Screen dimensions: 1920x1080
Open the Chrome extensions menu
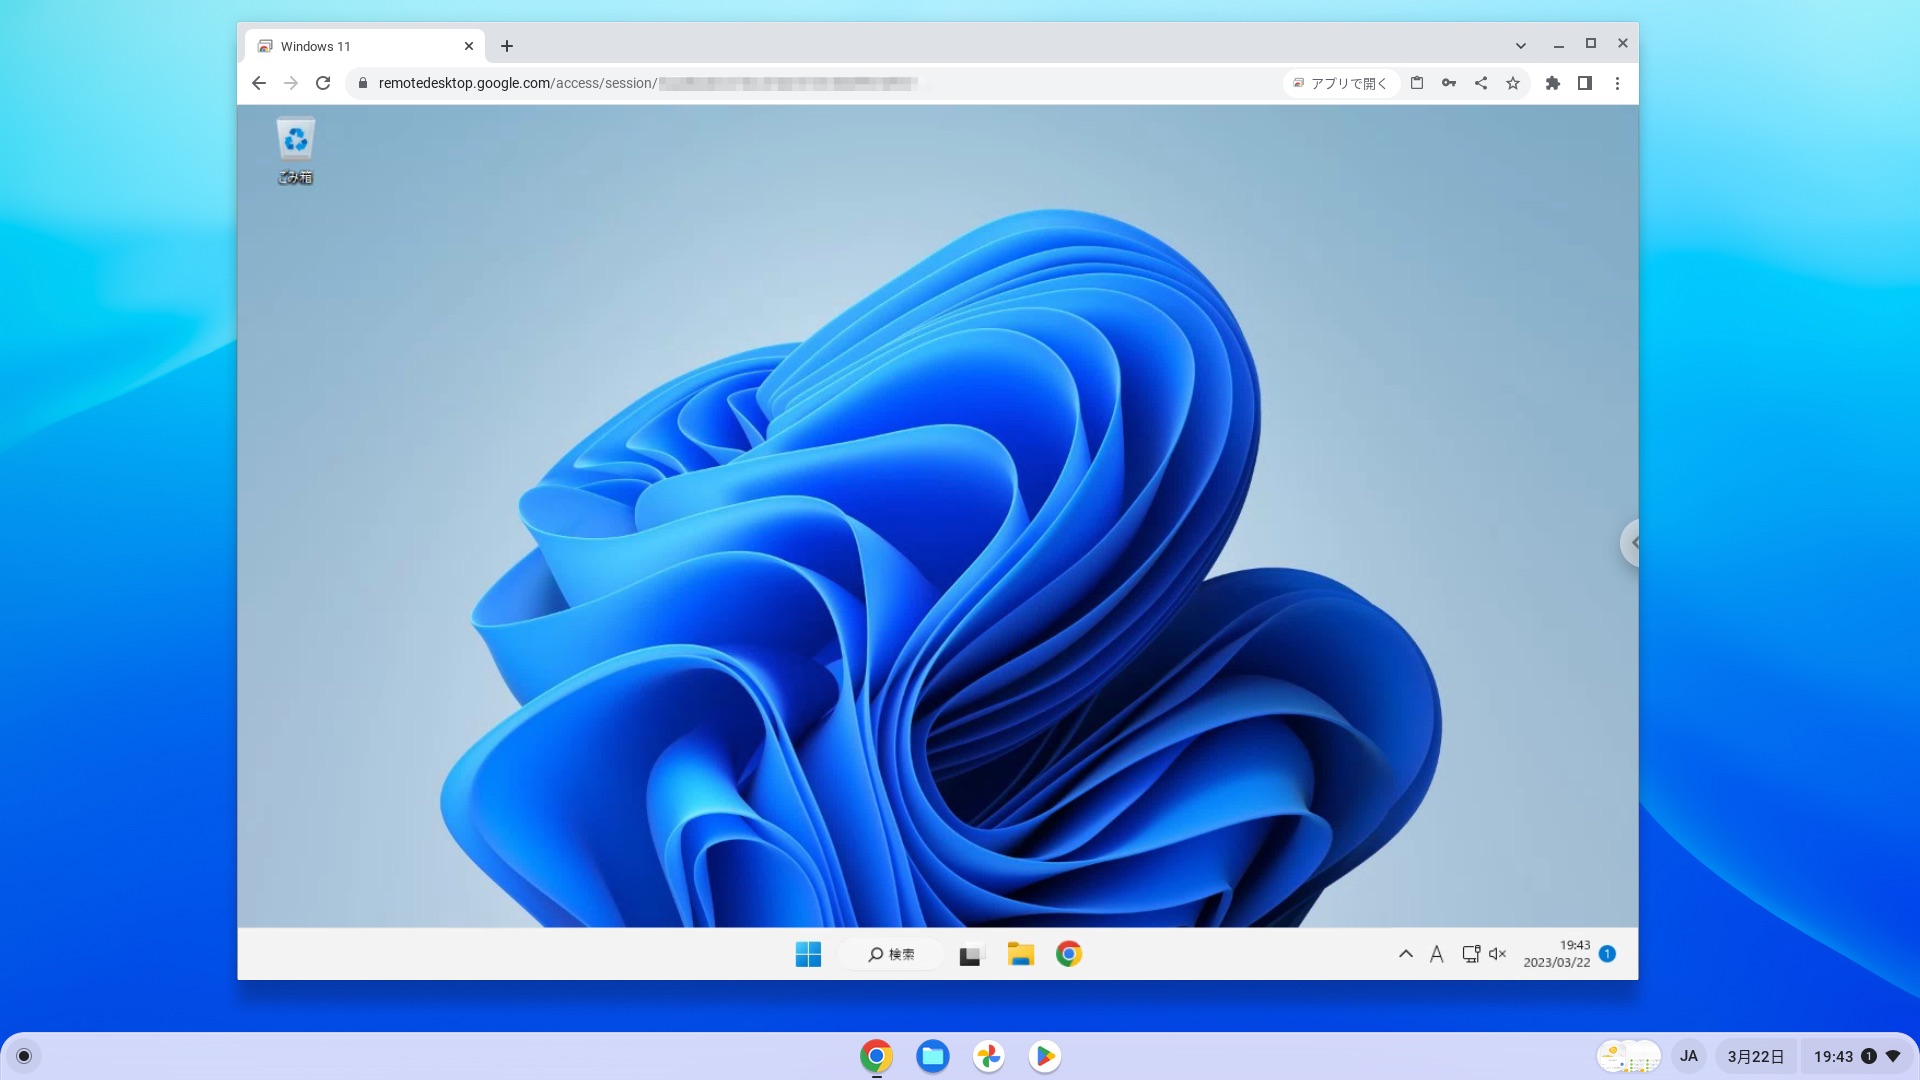(x=1553, y=83)
